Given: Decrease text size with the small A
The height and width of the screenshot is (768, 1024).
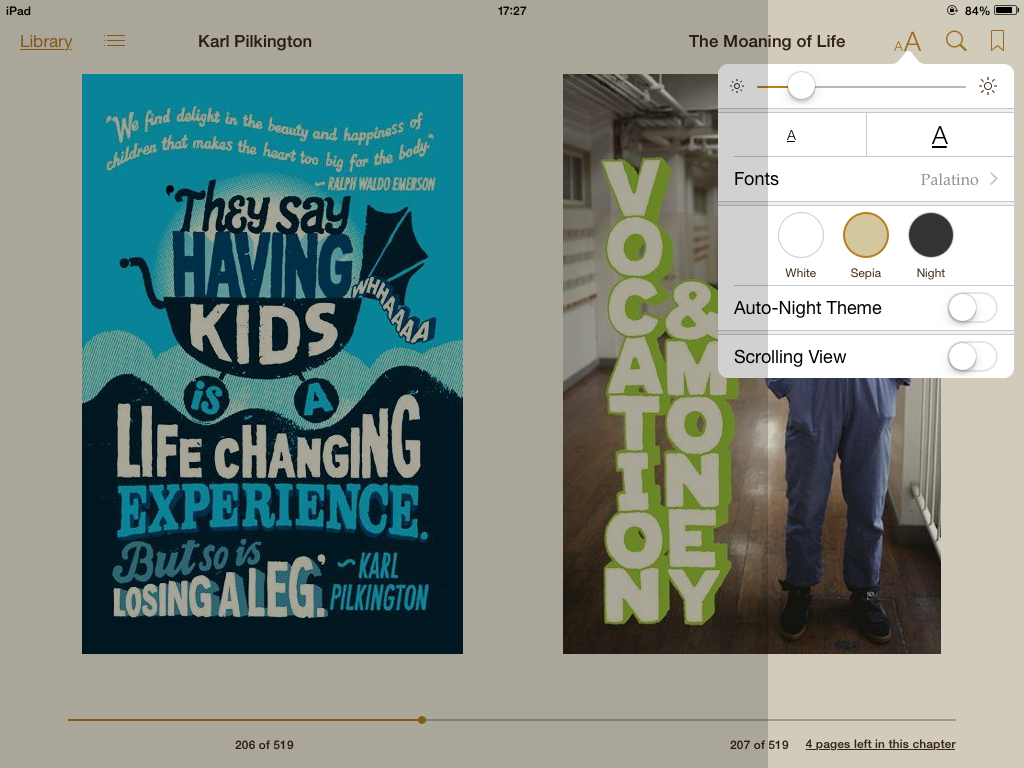Looking at the screenshot, I should (x=792, y=136).
